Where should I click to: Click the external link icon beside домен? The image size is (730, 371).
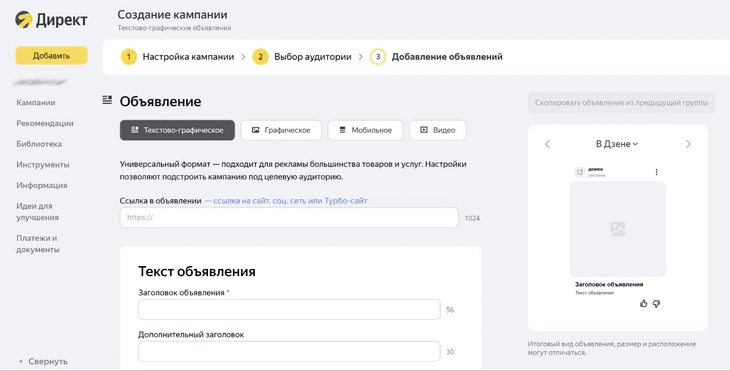pyautogui.click(x=580, y=172)
